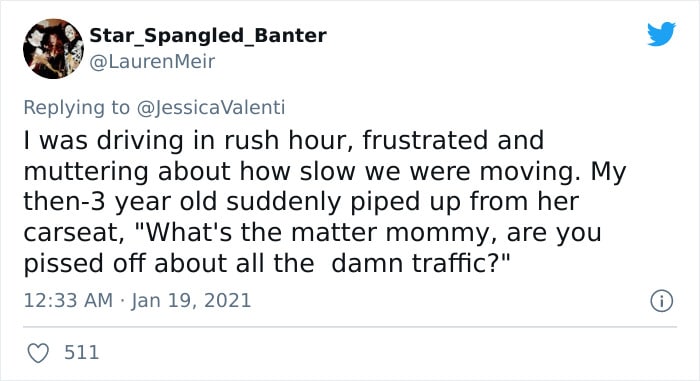Image resolution: width=700 pixels, height=381 pixels.
Task: Click the phrase 'pissed off' in the tweet
Action: click(84, 264)
